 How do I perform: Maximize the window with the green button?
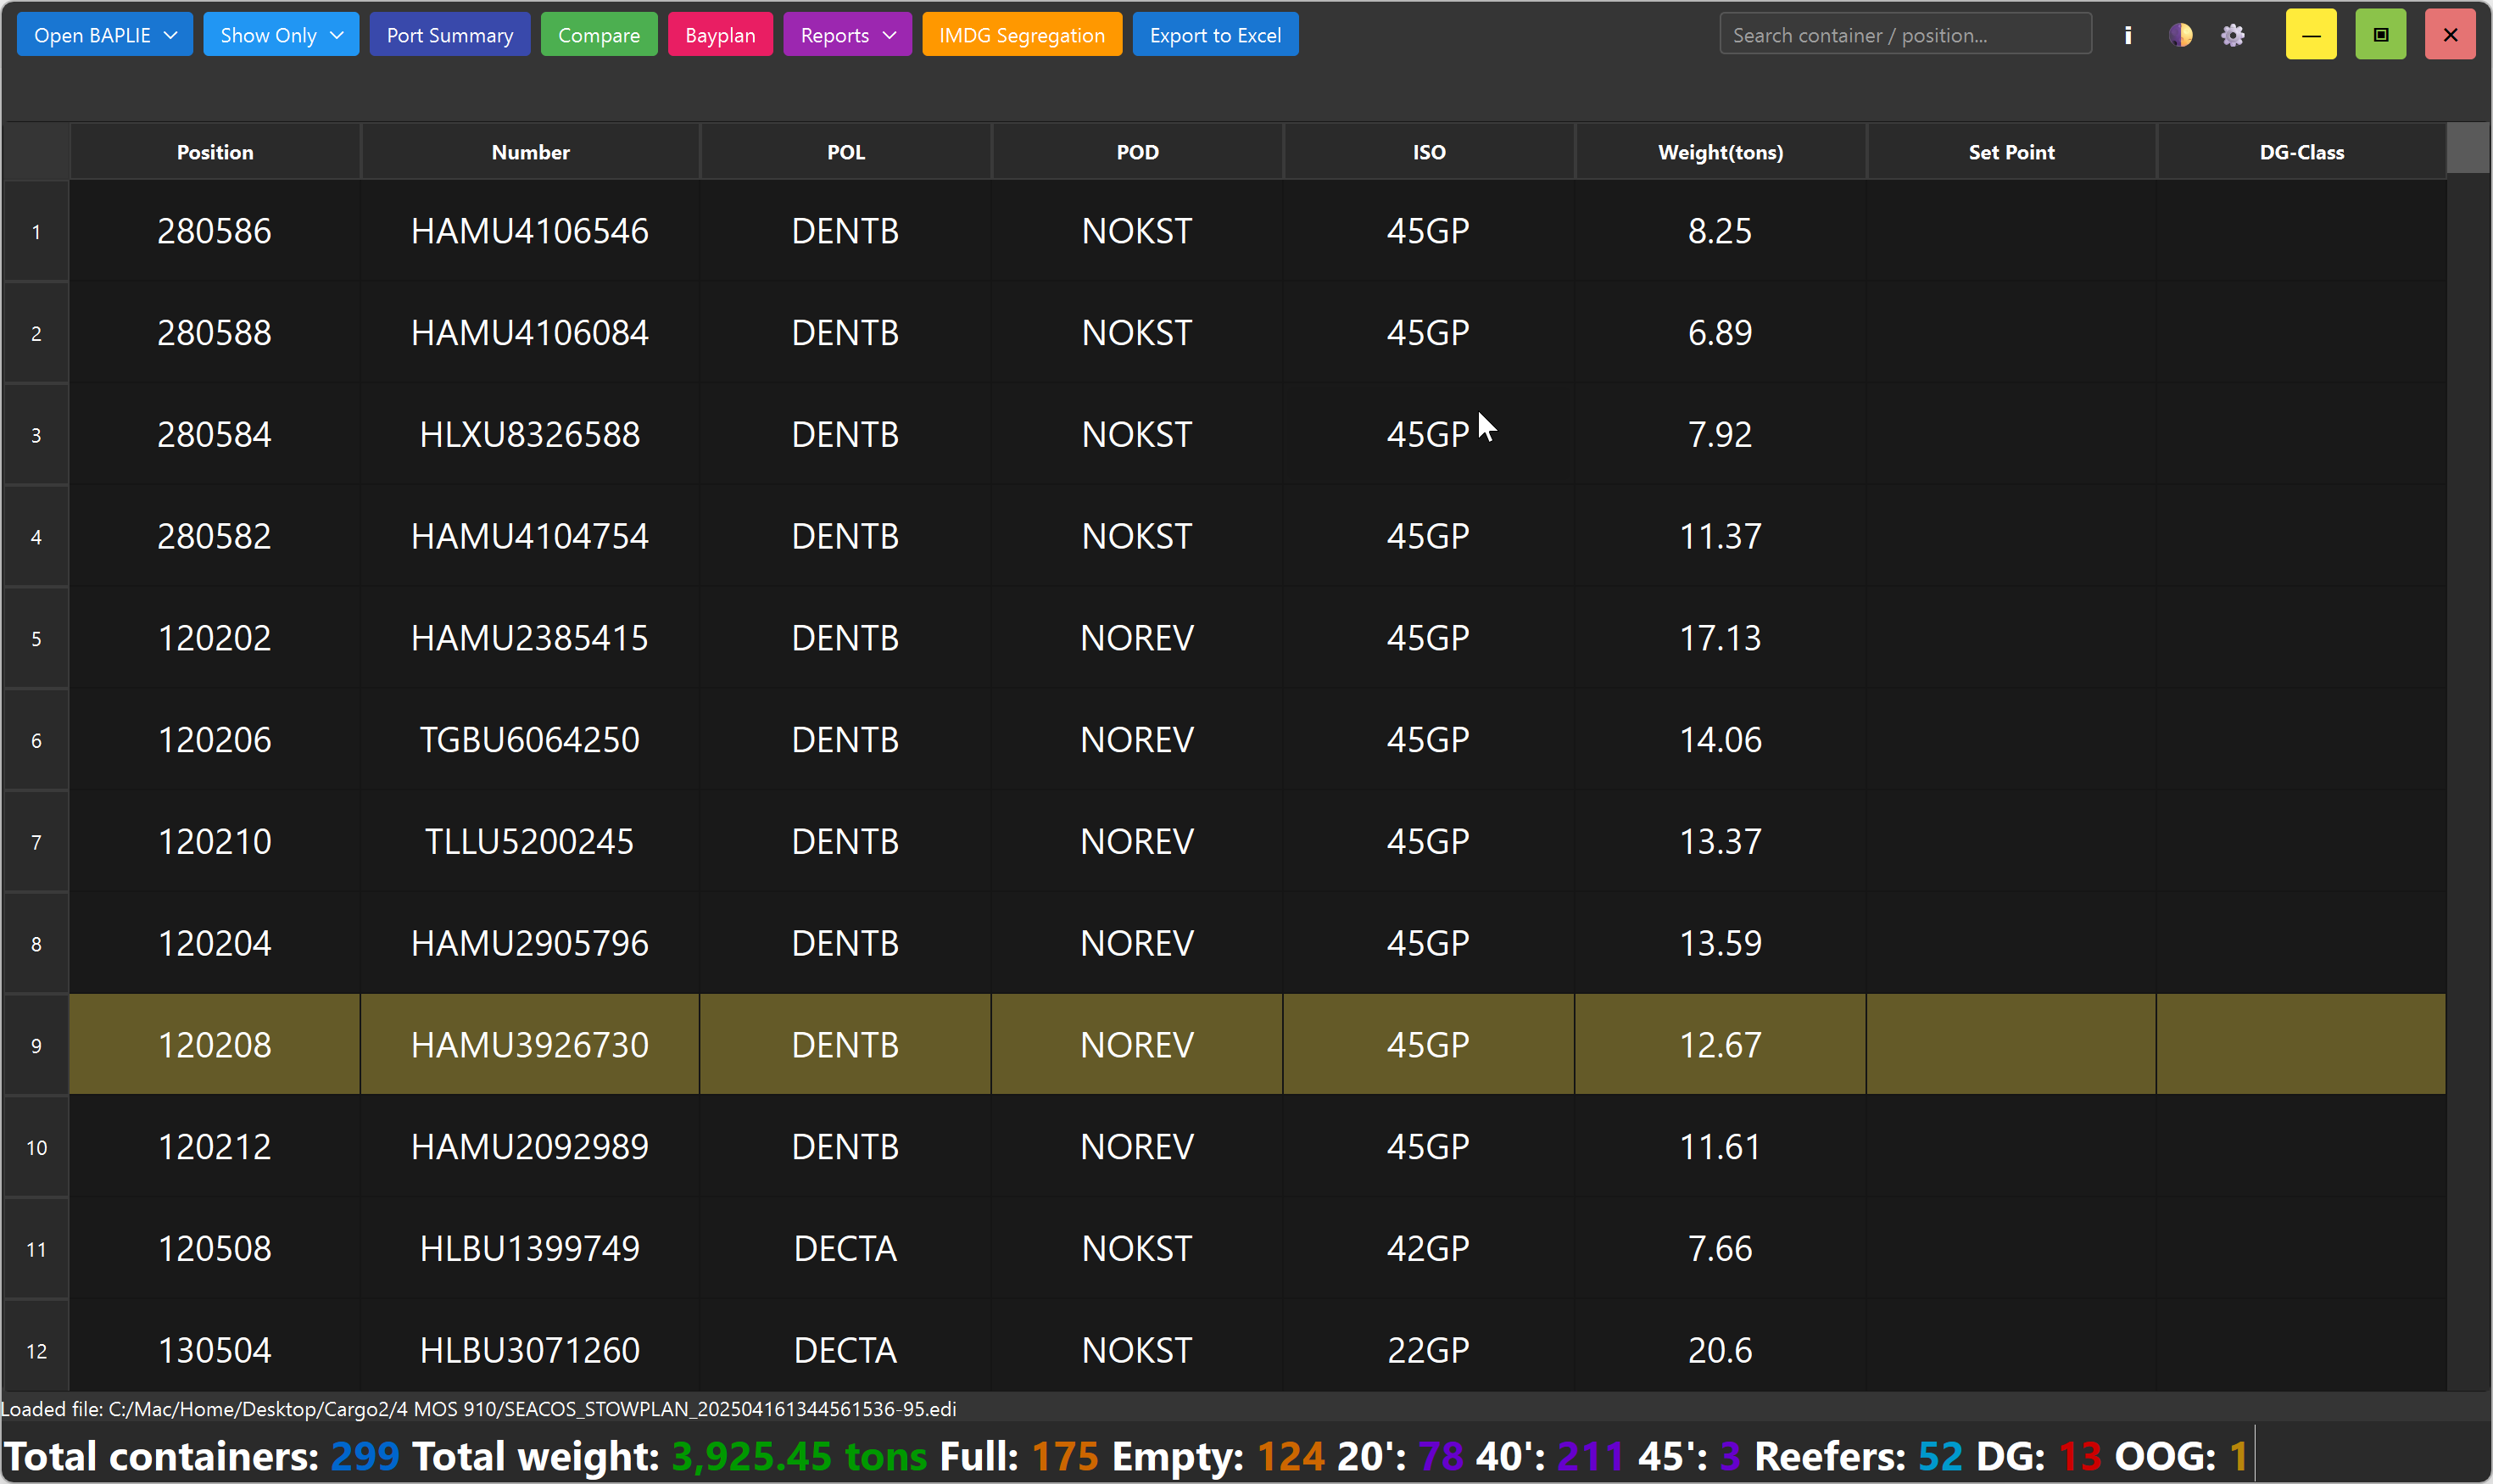pos(2380,35)
